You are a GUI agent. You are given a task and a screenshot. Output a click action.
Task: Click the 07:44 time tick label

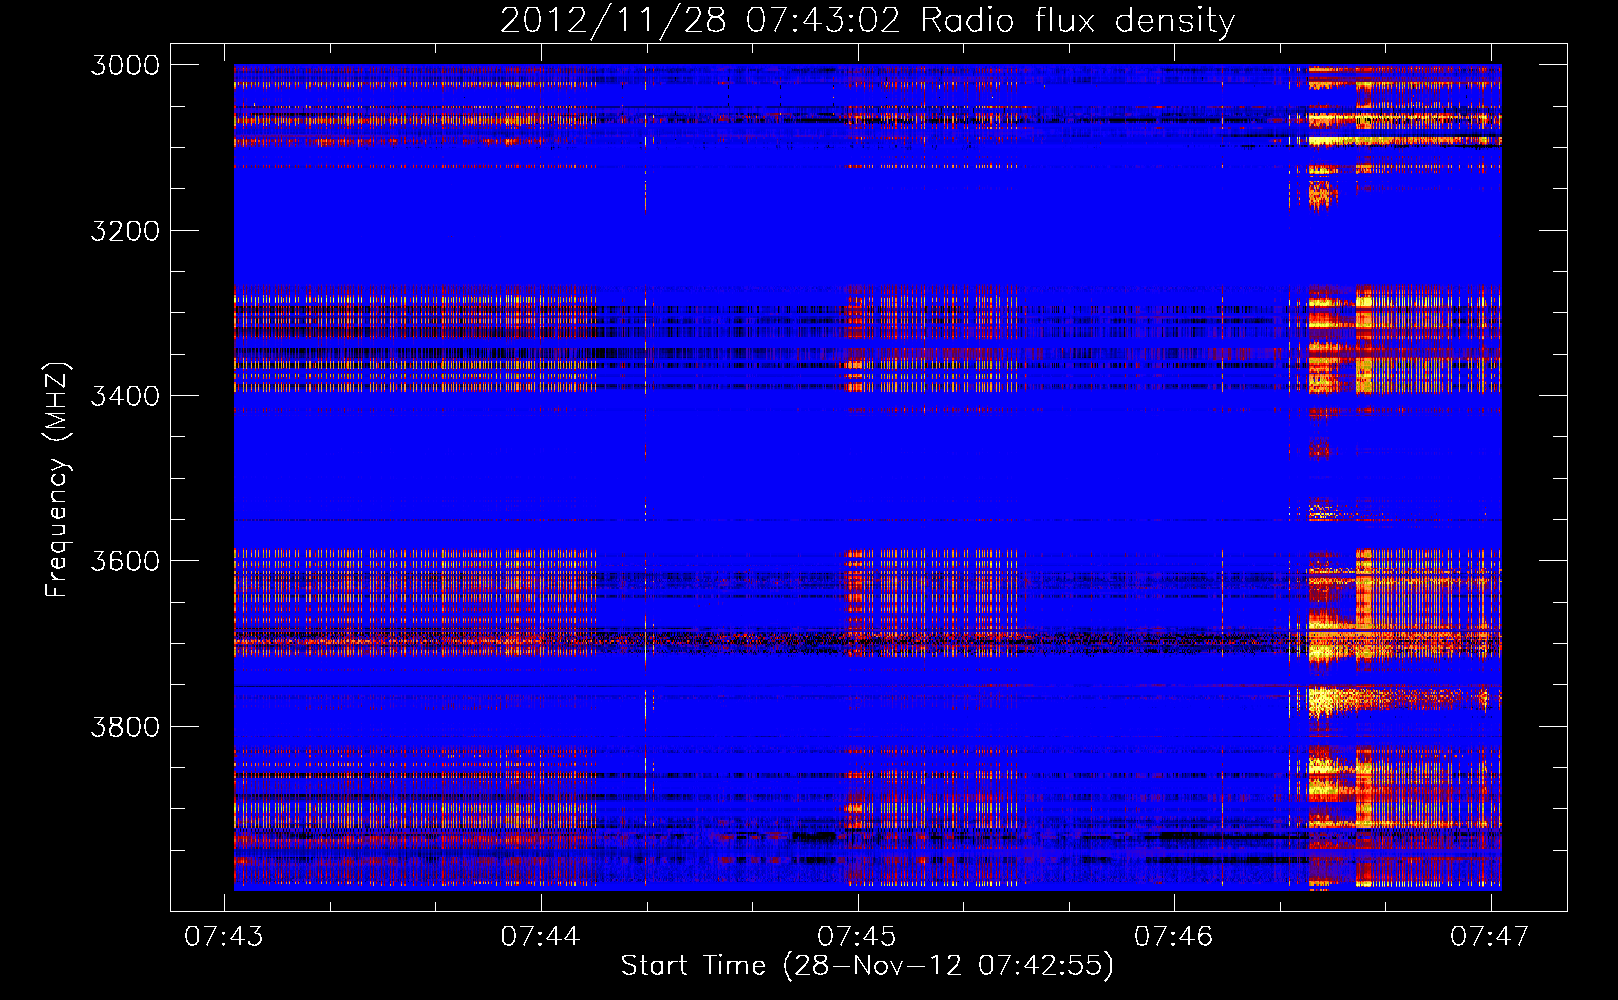(540, 936)
